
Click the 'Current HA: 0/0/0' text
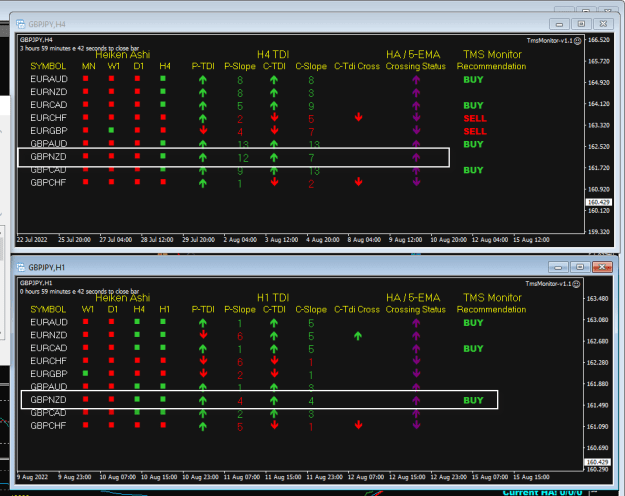tap(542, 492)
